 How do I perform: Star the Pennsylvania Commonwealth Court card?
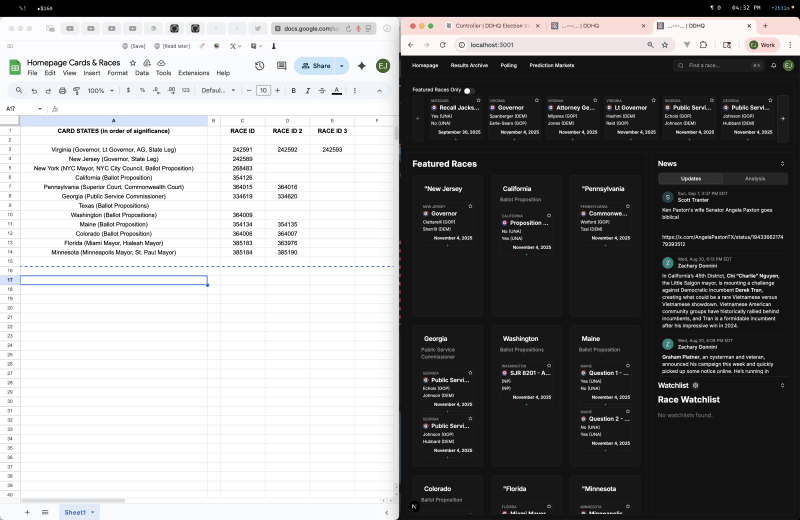click(x=628, y=206)
